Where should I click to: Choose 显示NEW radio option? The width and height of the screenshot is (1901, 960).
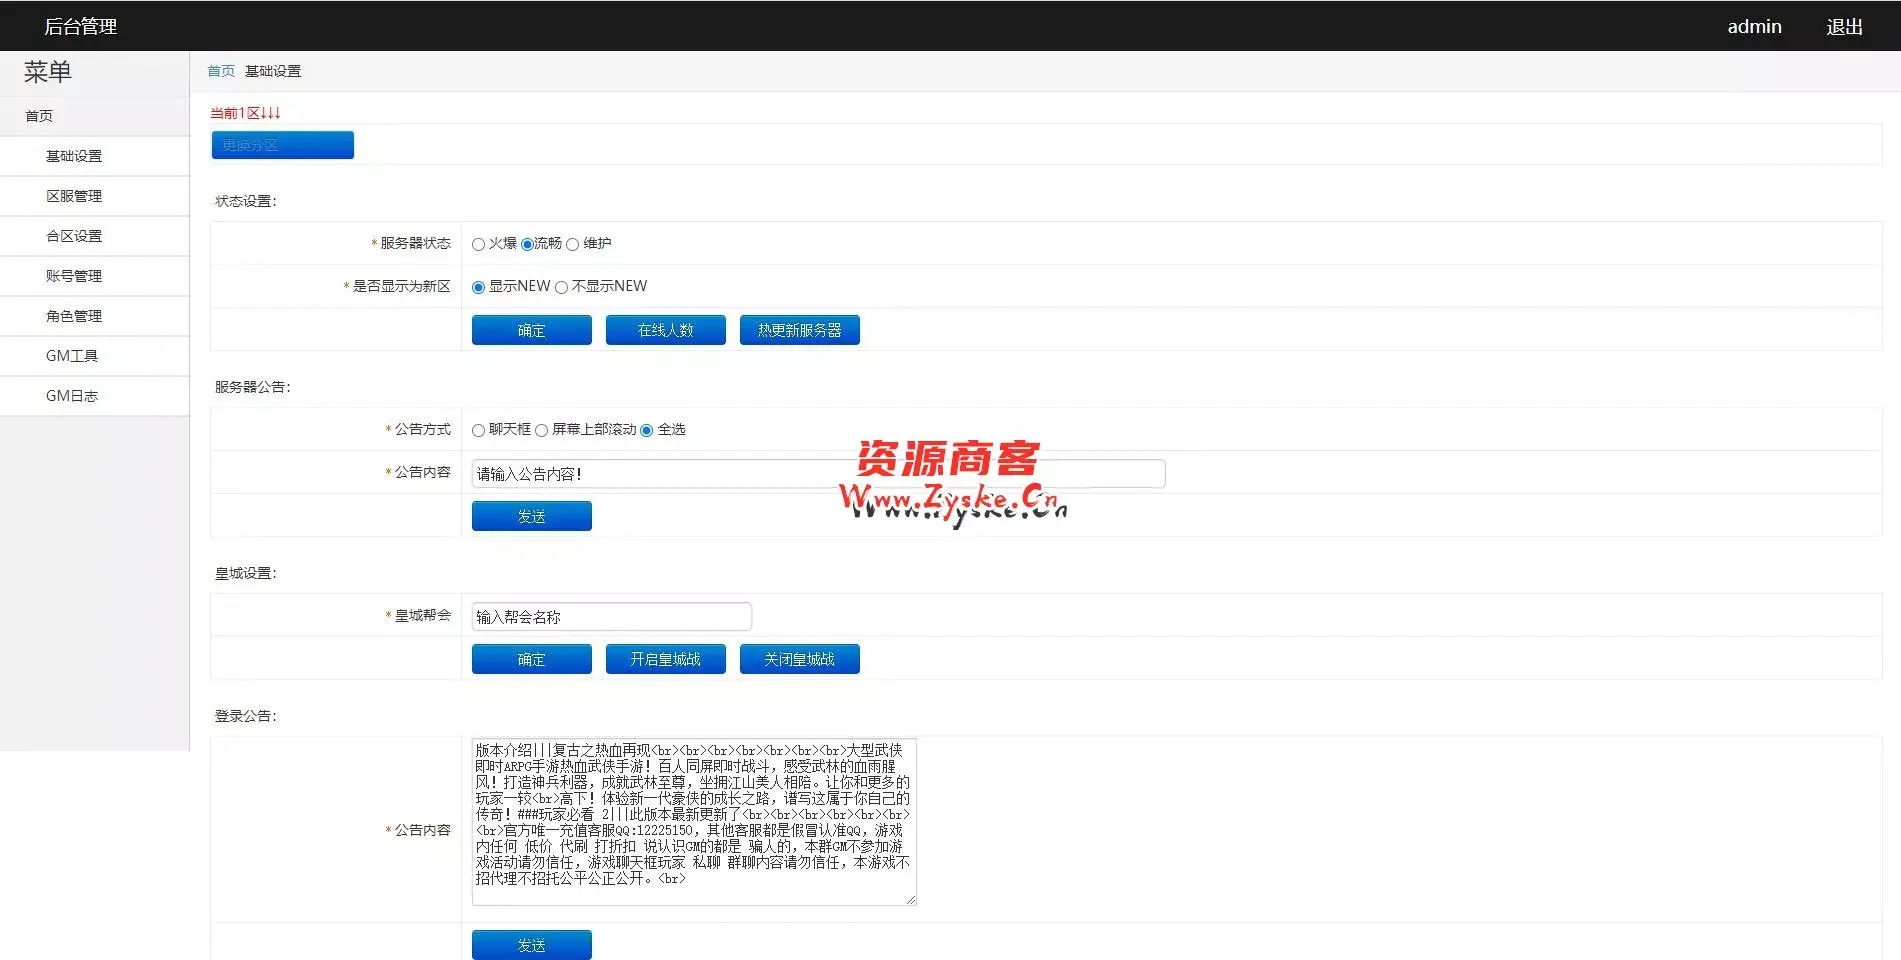[478, 287]
